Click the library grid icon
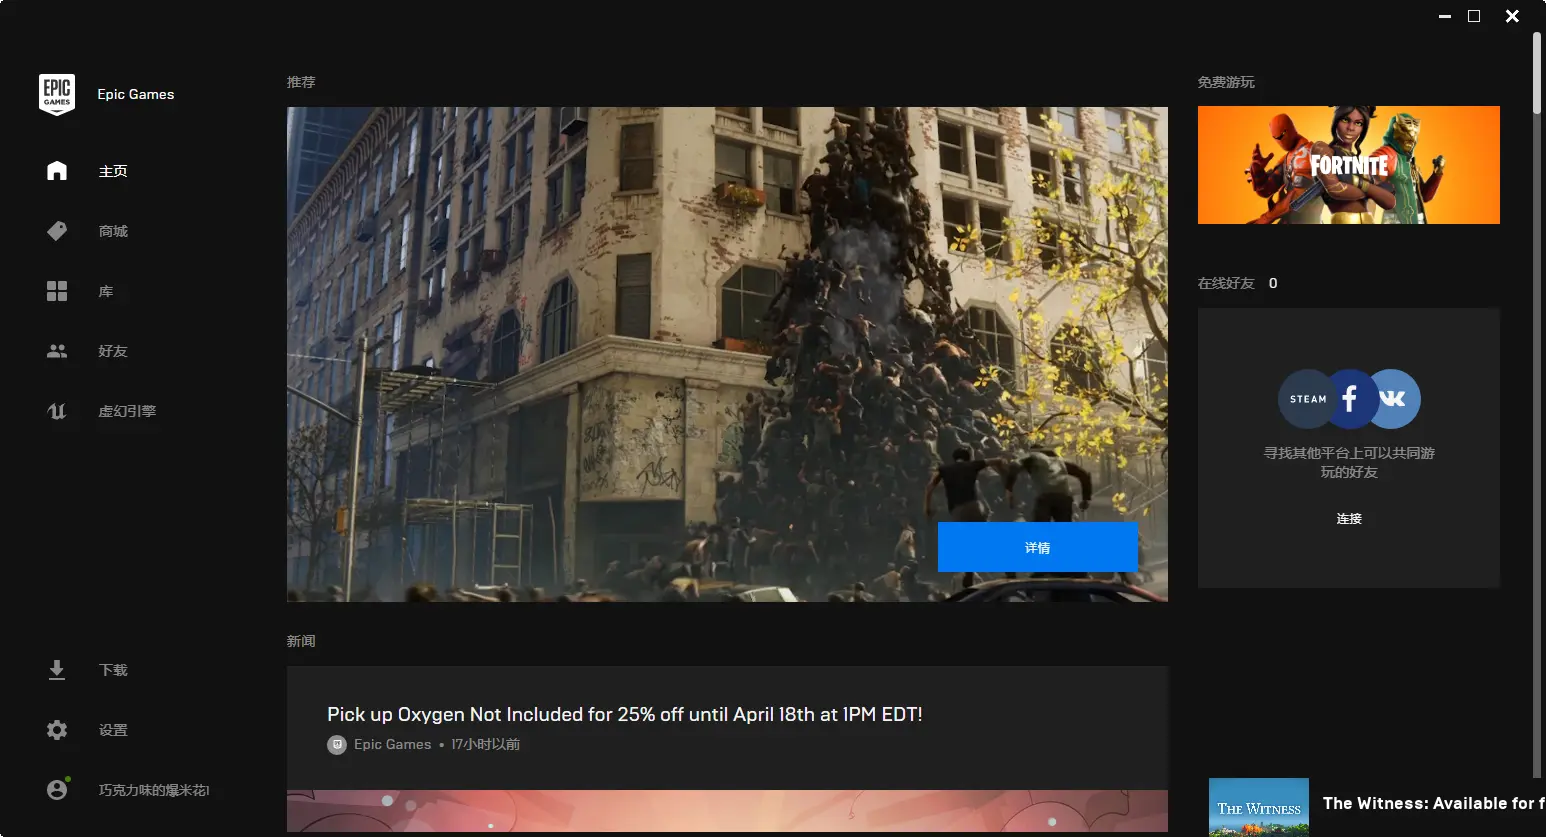Screen dimensions: 1546x837 click(x=57, y=291)
